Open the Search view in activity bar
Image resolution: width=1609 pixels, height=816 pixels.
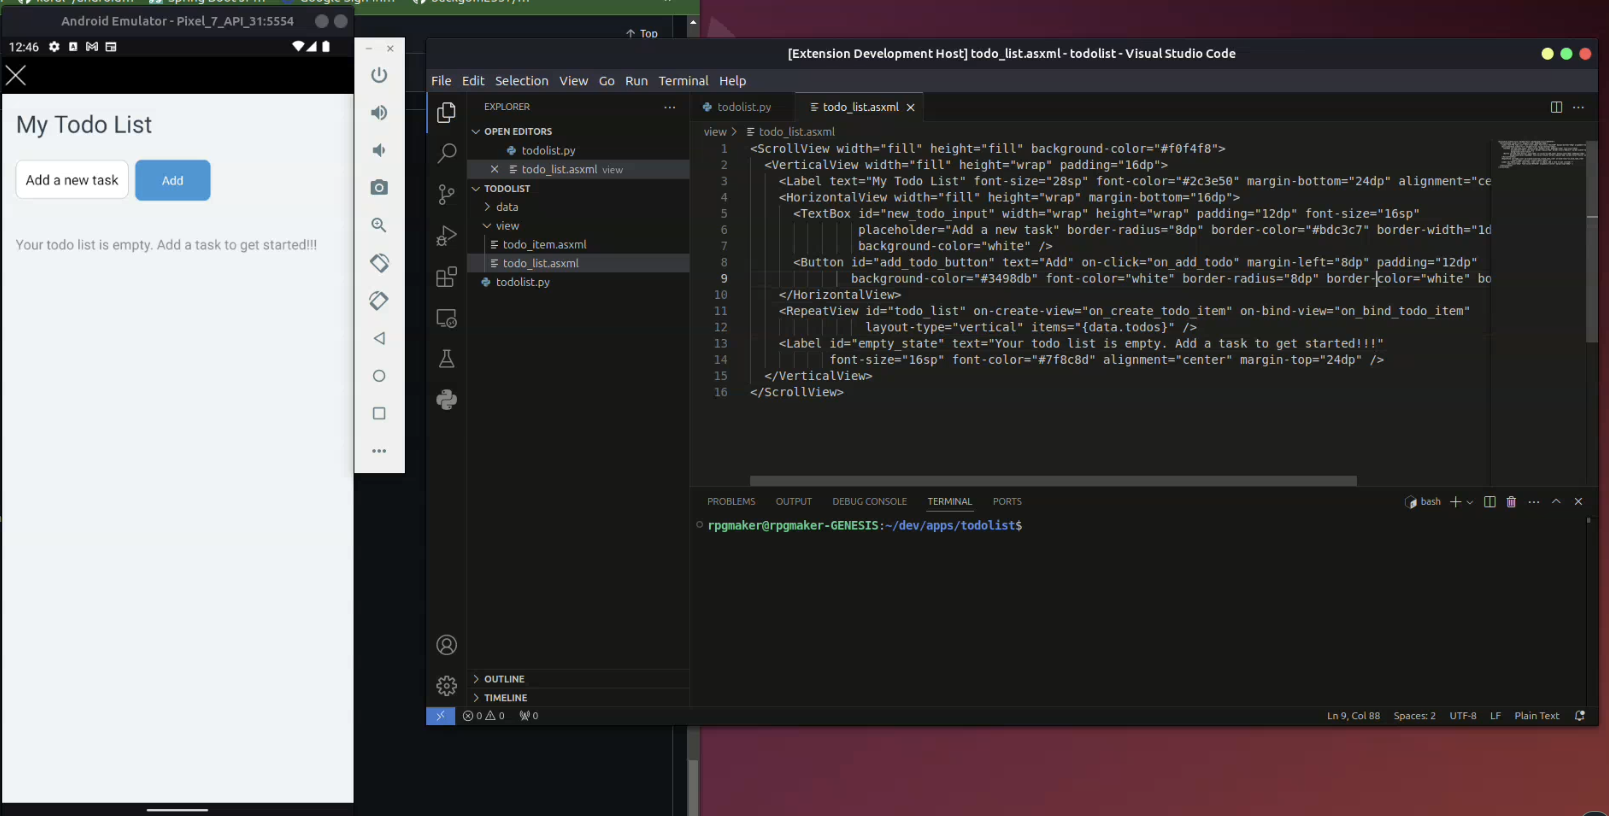tap(447, 153)
